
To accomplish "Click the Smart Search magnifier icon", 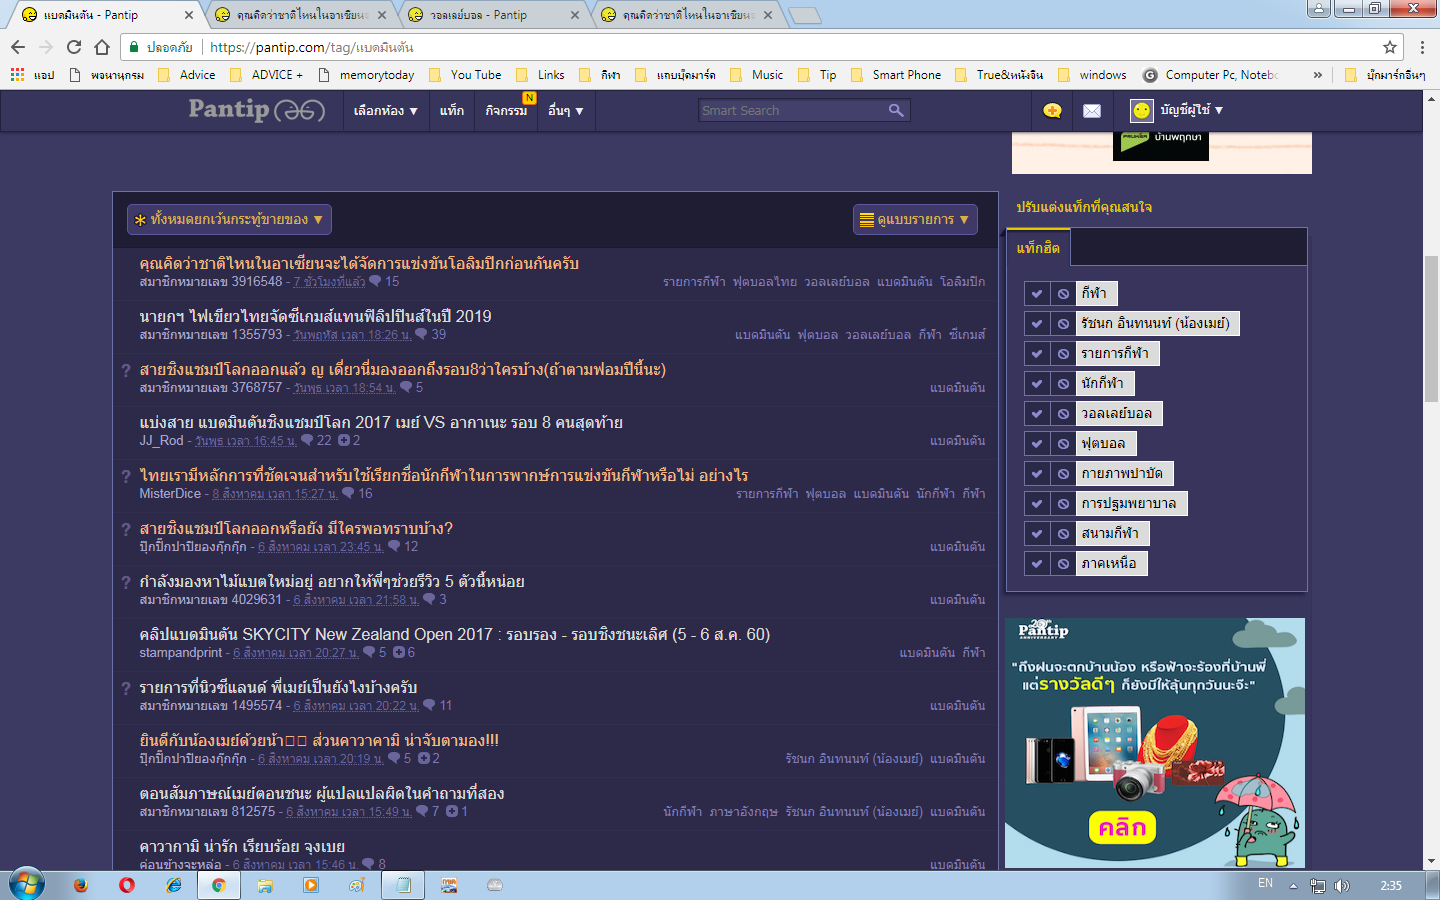I will pos(896,110).
